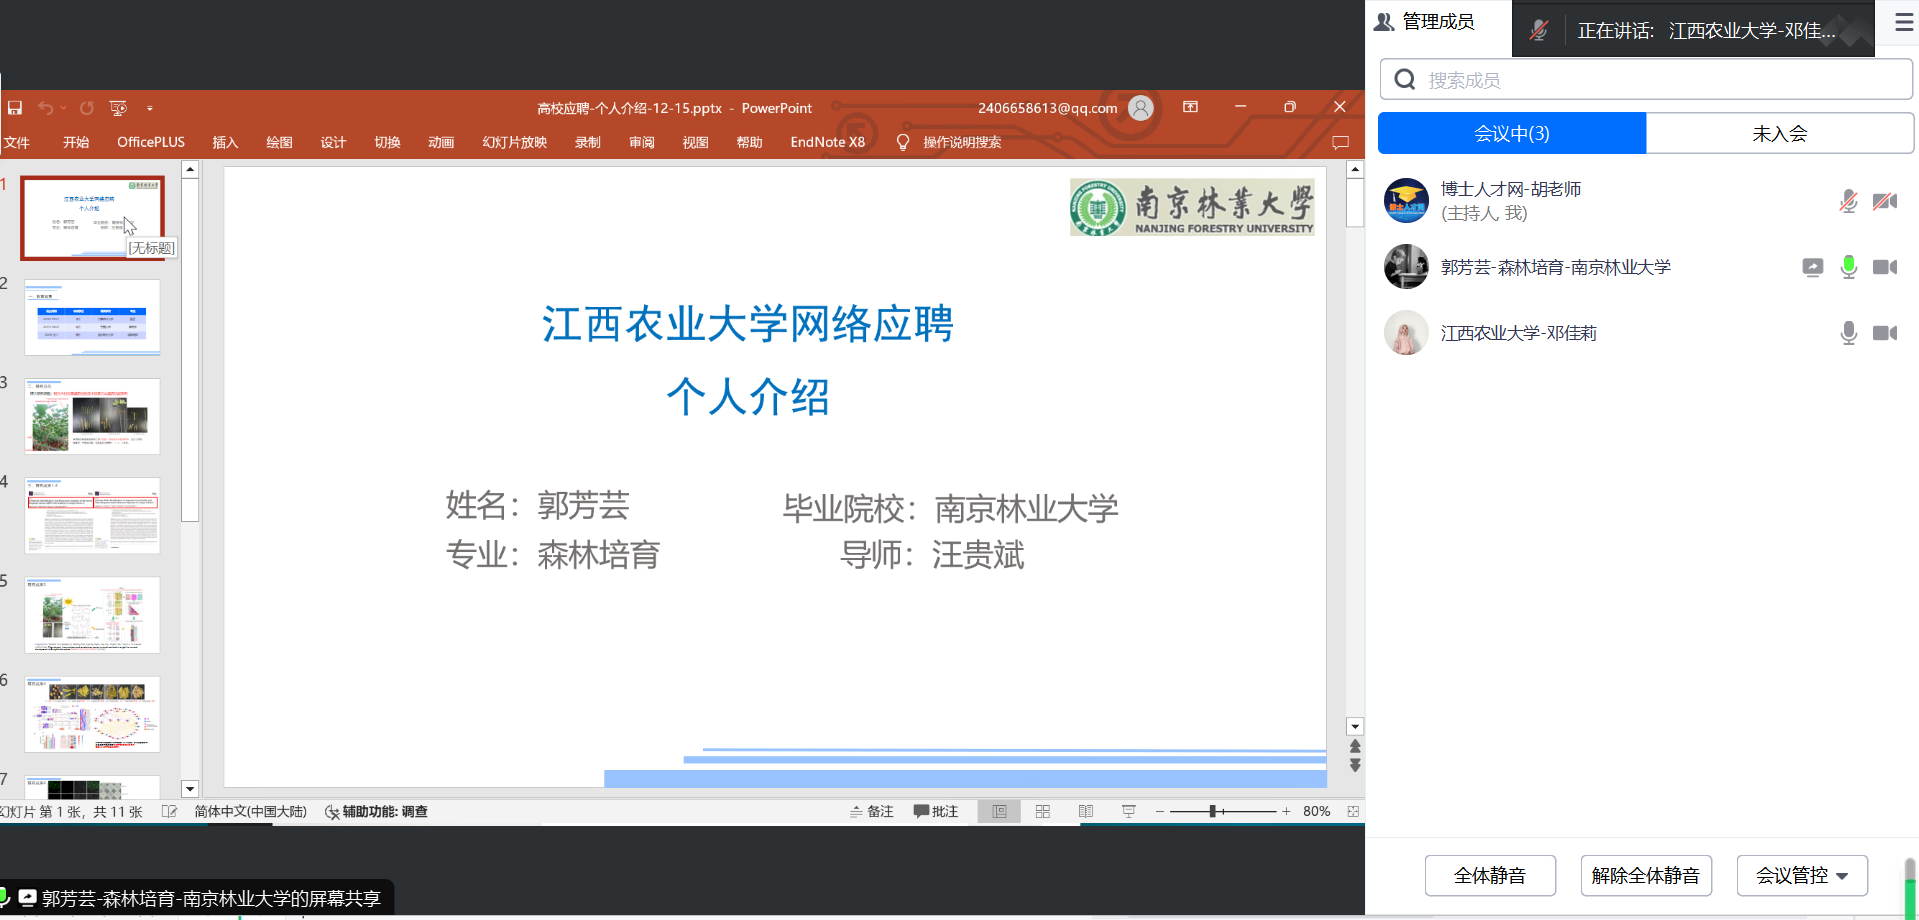The height and width of the screenshot is (920, 1919).
Task: Click the Redo icon in quick access toolbar
Action: pyautogui.click(x=87, y=108)
